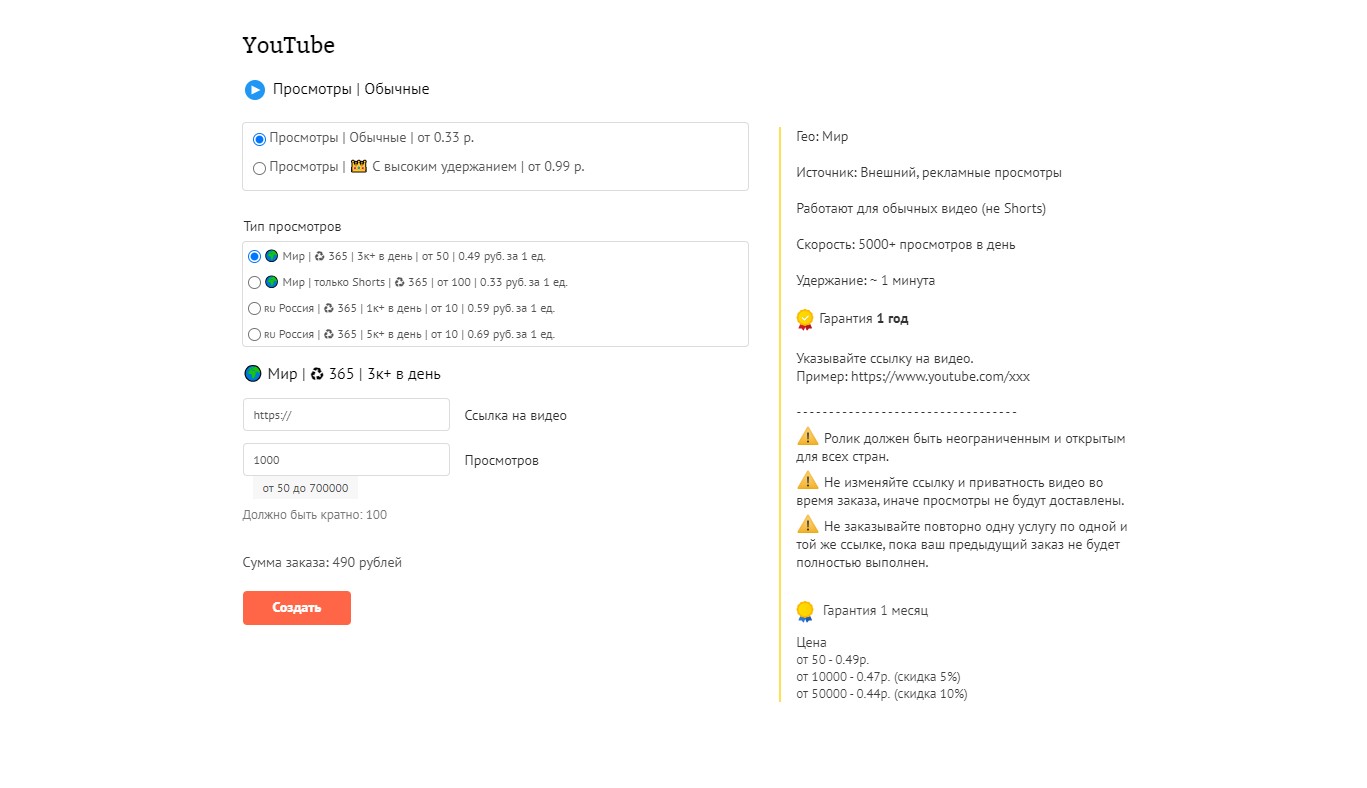Click the blue play icon near Просмотры heading

point(255,90)
